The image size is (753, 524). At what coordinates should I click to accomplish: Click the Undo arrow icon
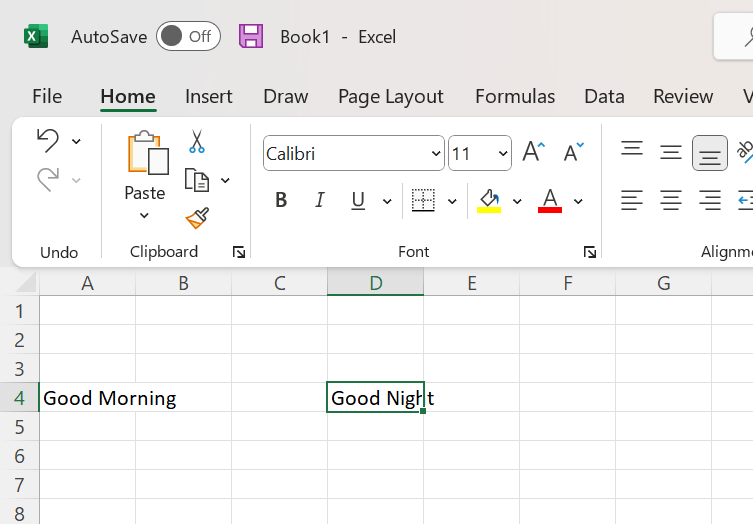point(47,140)
